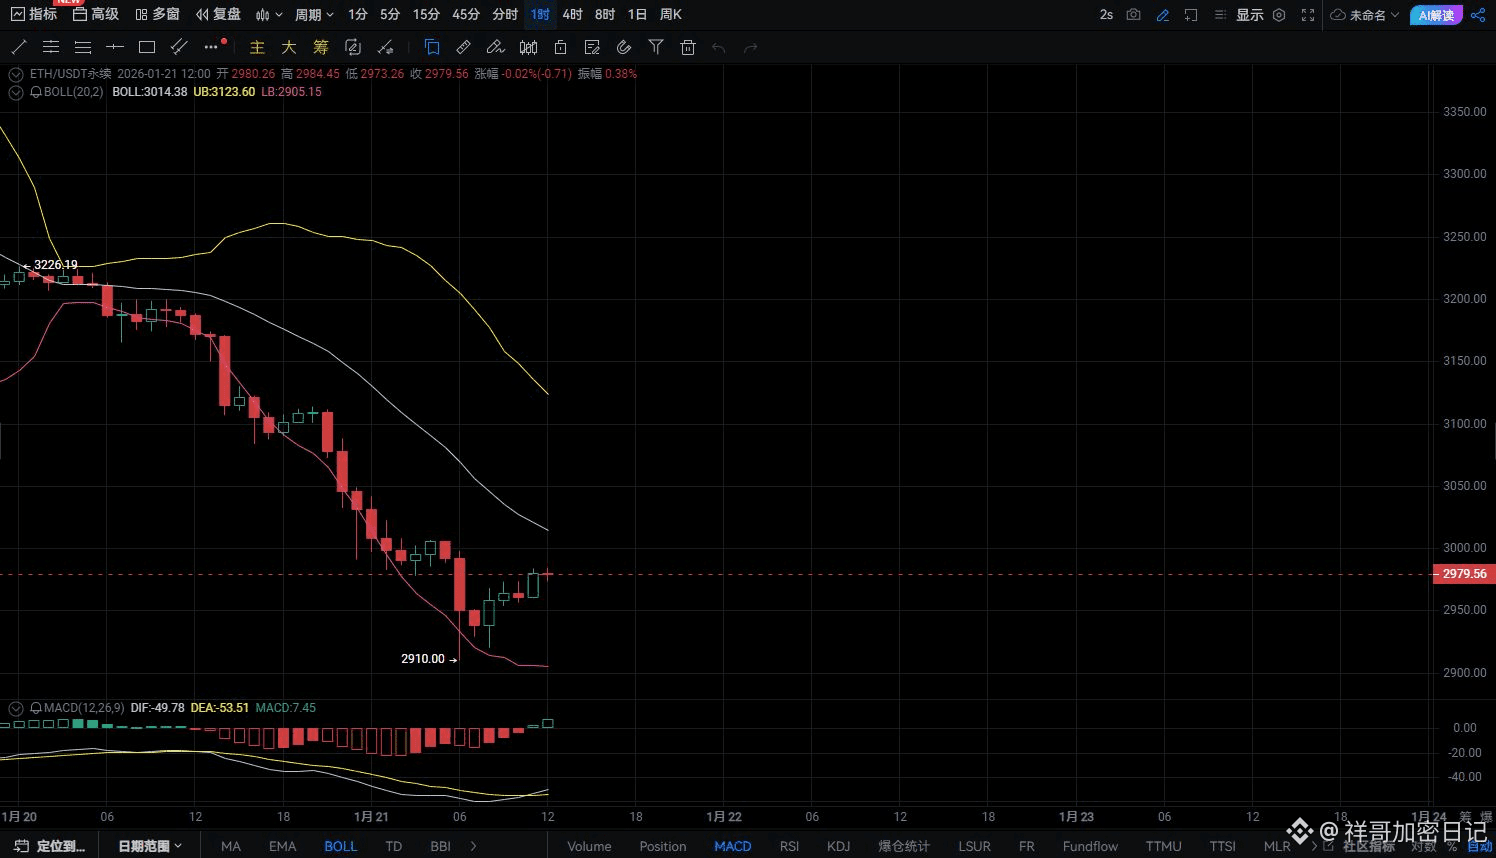The image size is (1496, 858).
Task: Switch to 周K weekly timeframe
Action: 670,15
